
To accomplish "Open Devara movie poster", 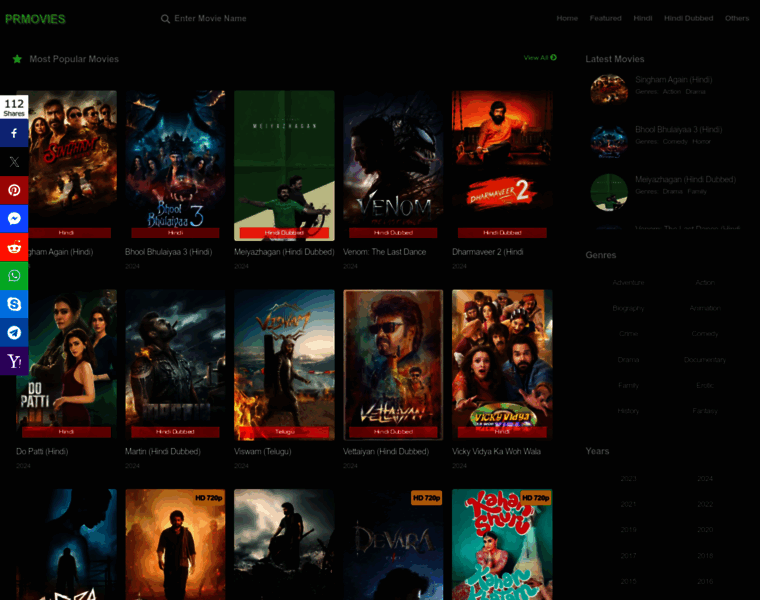I will tap(393, 544).
